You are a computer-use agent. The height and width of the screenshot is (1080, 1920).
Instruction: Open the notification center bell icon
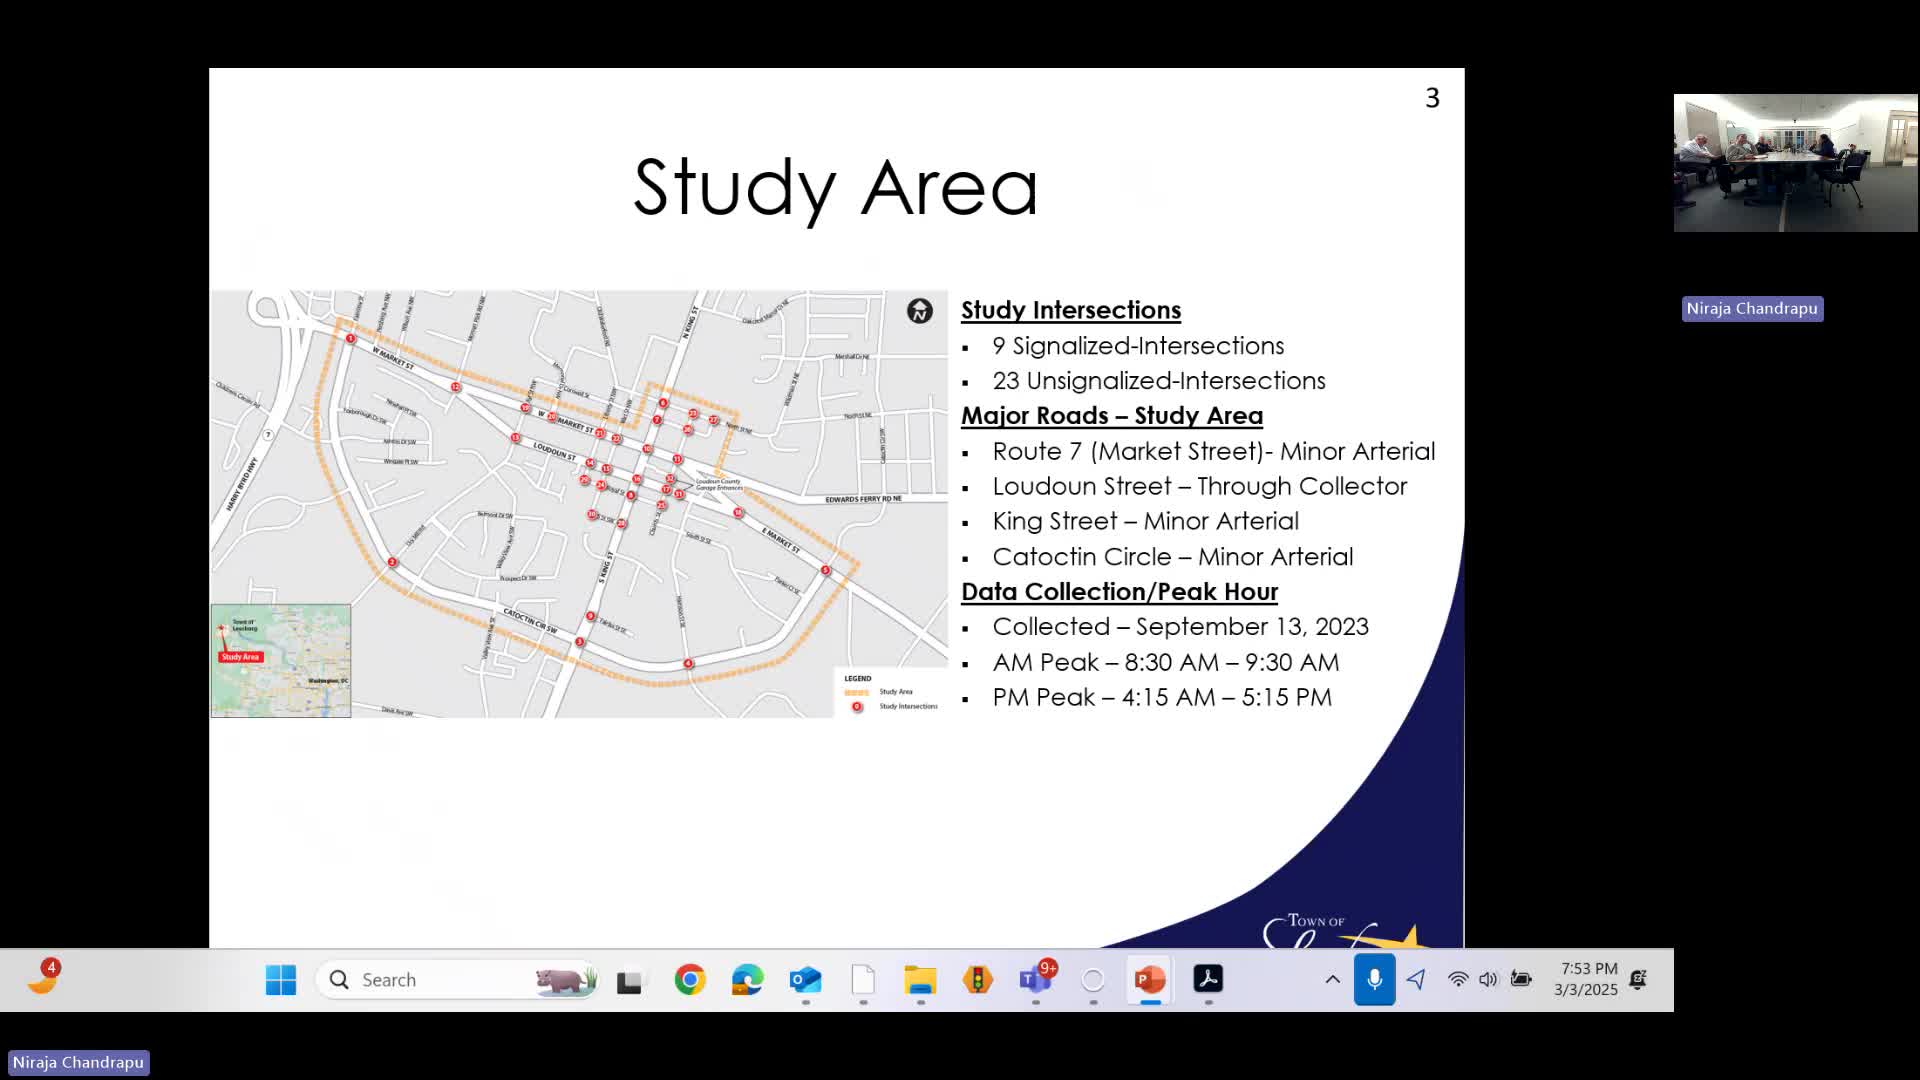pyautogui.click(x=1638, y=980)
